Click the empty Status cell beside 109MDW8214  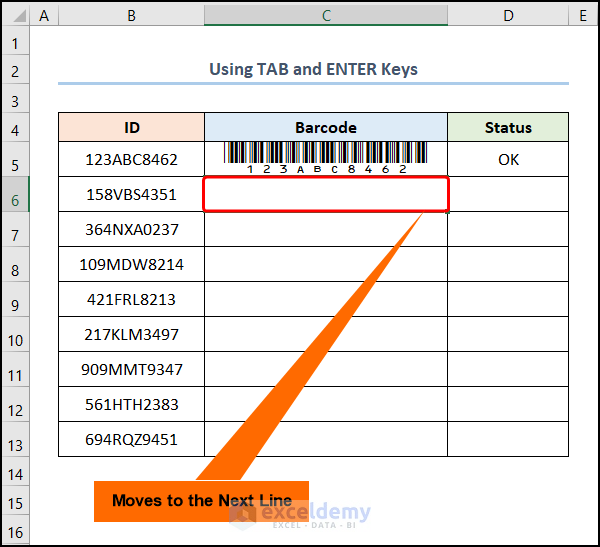508,264
